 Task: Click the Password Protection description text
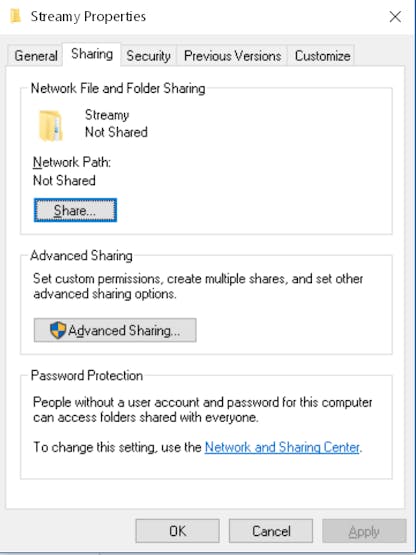pyautogui.click(x=203, y=410)
